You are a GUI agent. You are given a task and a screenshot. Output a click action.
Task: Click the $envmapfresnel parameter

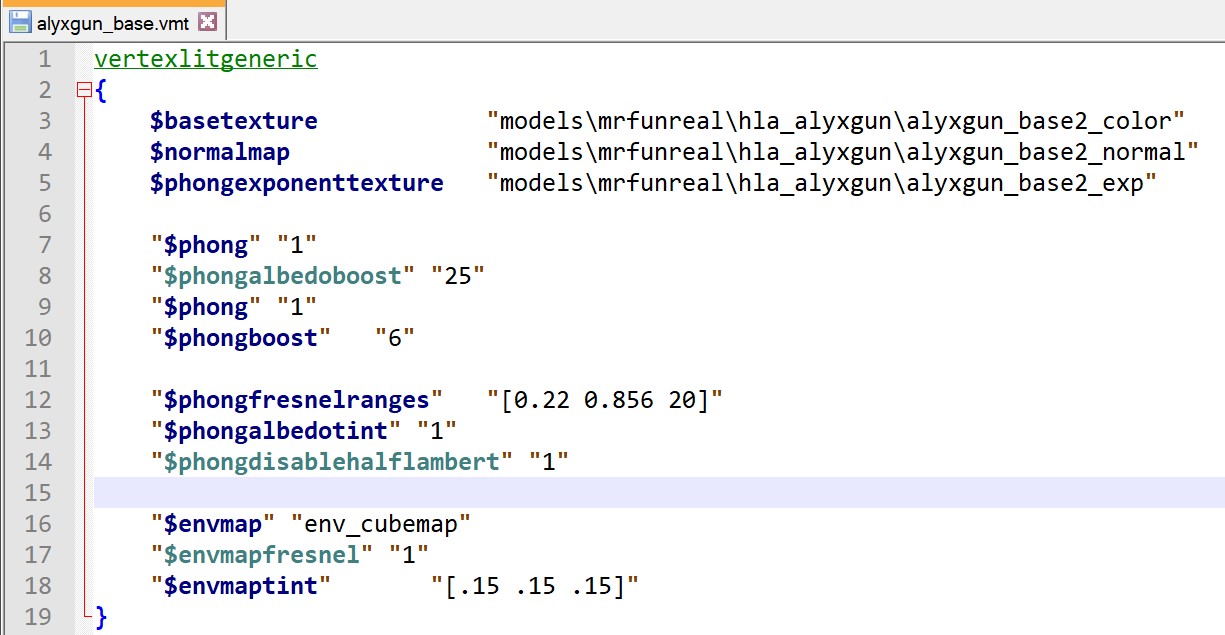click(262, 555)
